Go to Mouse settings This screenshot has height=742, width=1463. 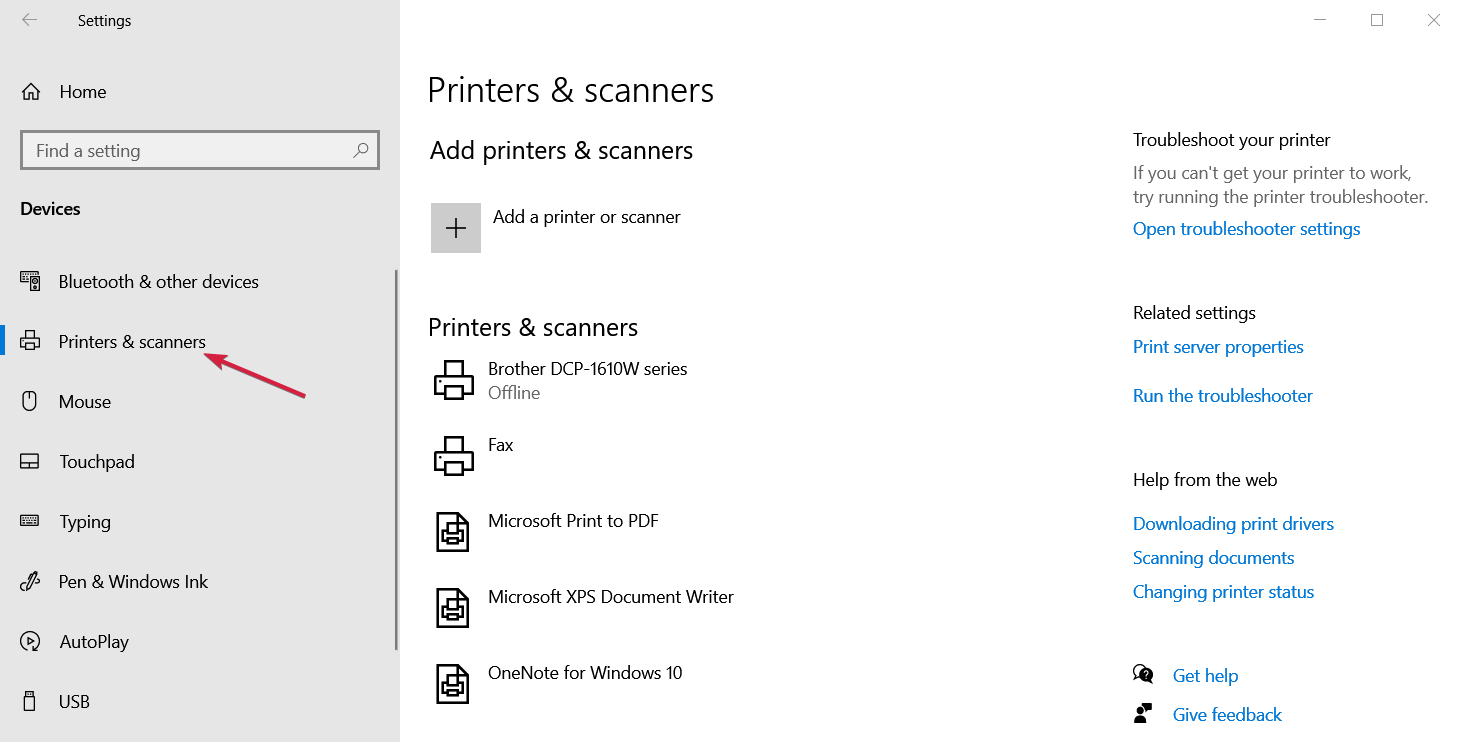click(85, 402)
